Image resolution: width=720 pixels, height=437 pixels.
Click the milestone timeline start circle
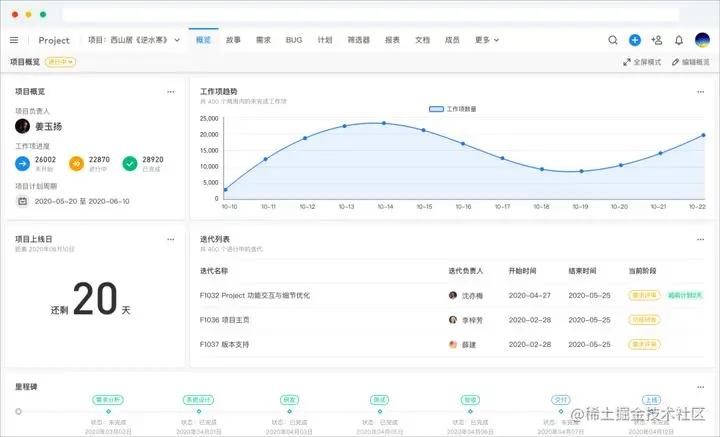click(18, 412)
